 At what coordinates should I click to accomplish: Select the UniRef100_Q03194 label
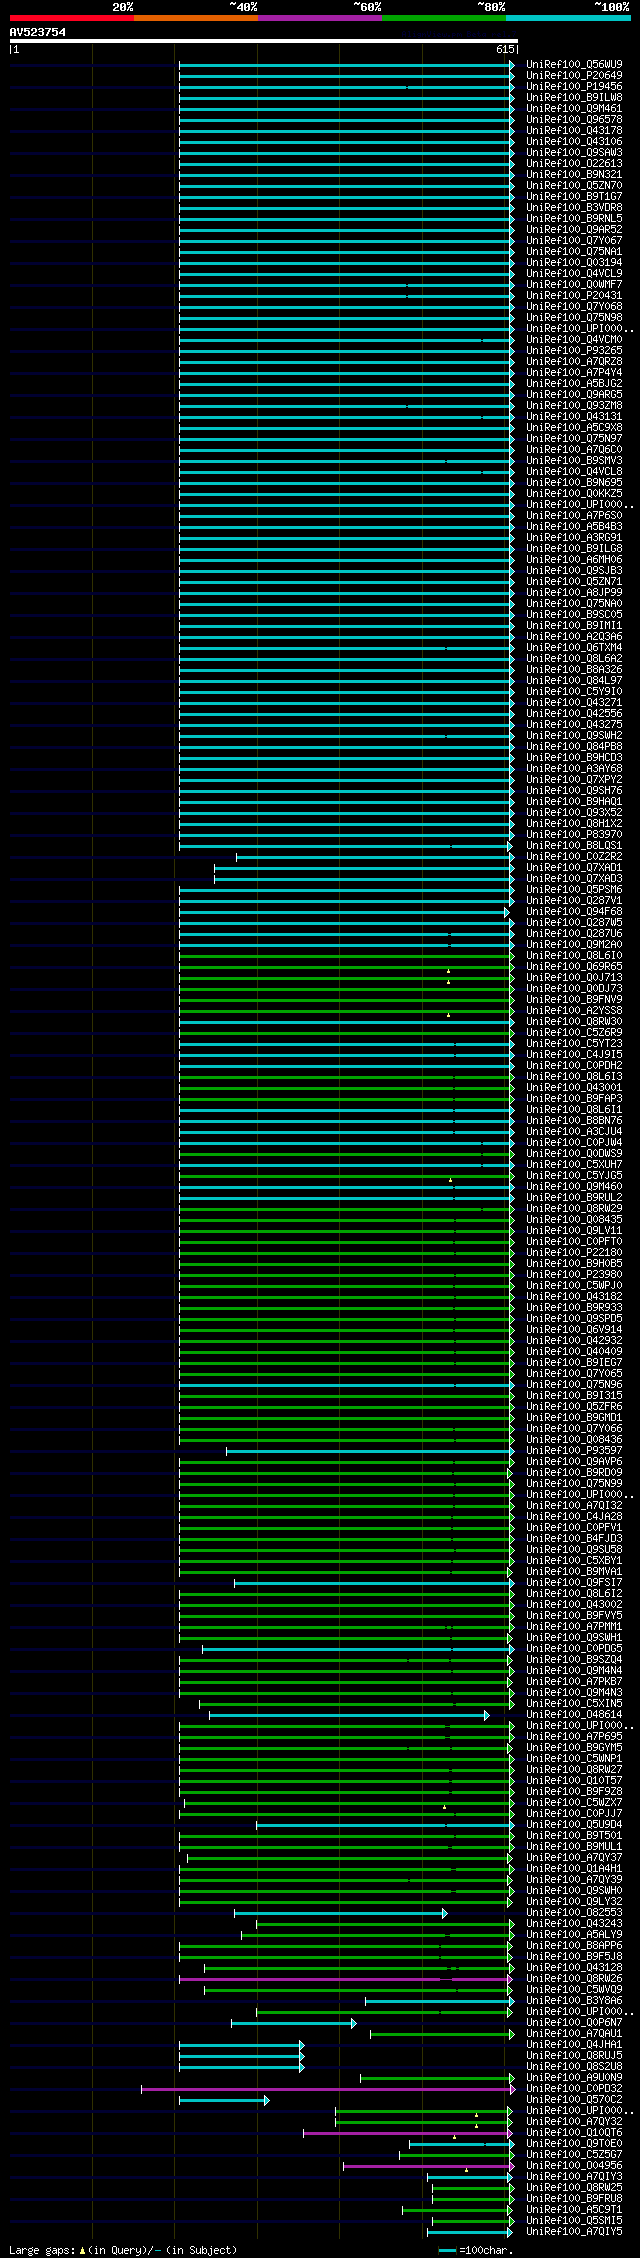pos(574,262)
